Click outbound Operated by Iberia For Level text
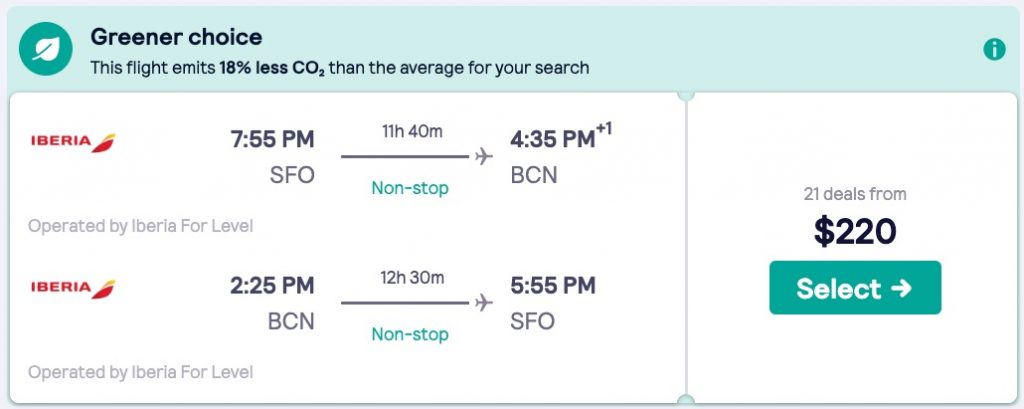The image size is (1024, 409). 141,226
